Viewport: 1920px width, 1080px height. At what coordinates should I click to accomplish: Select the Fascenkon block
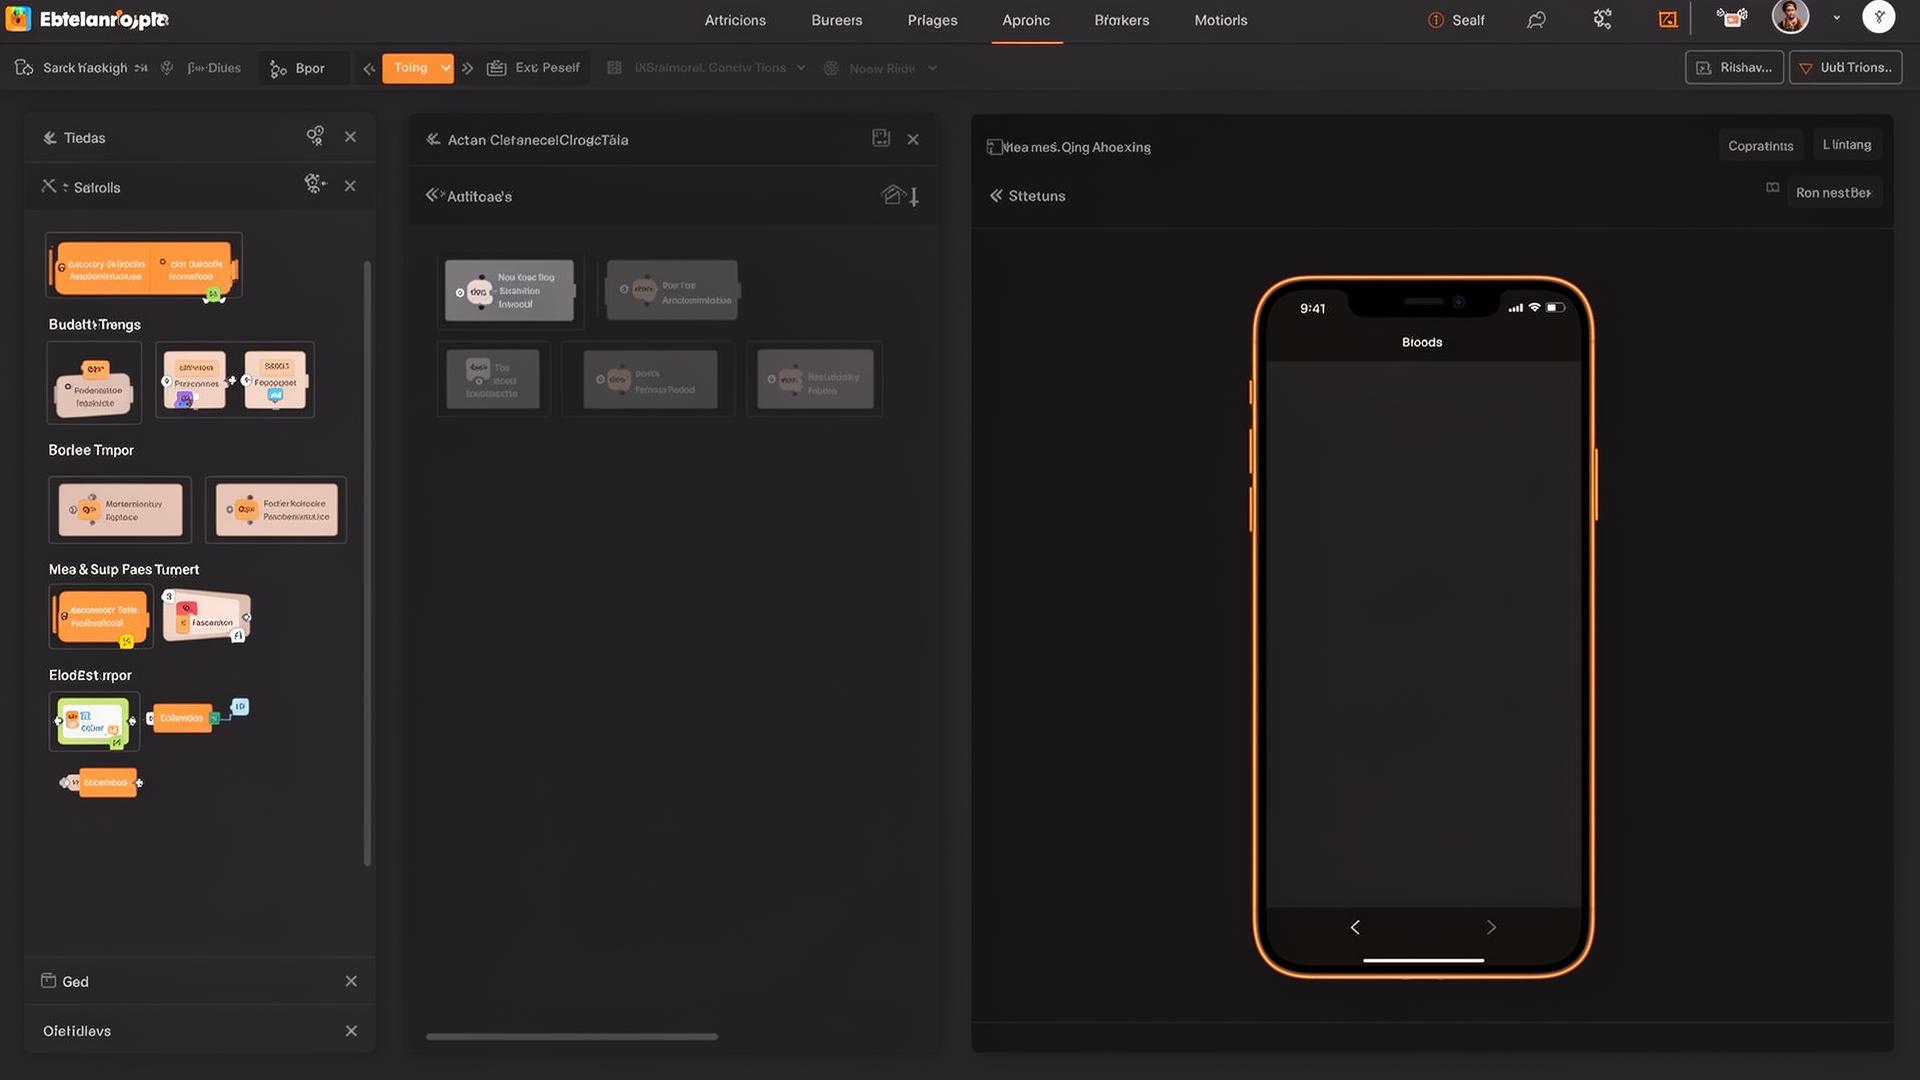coord(206,617)
